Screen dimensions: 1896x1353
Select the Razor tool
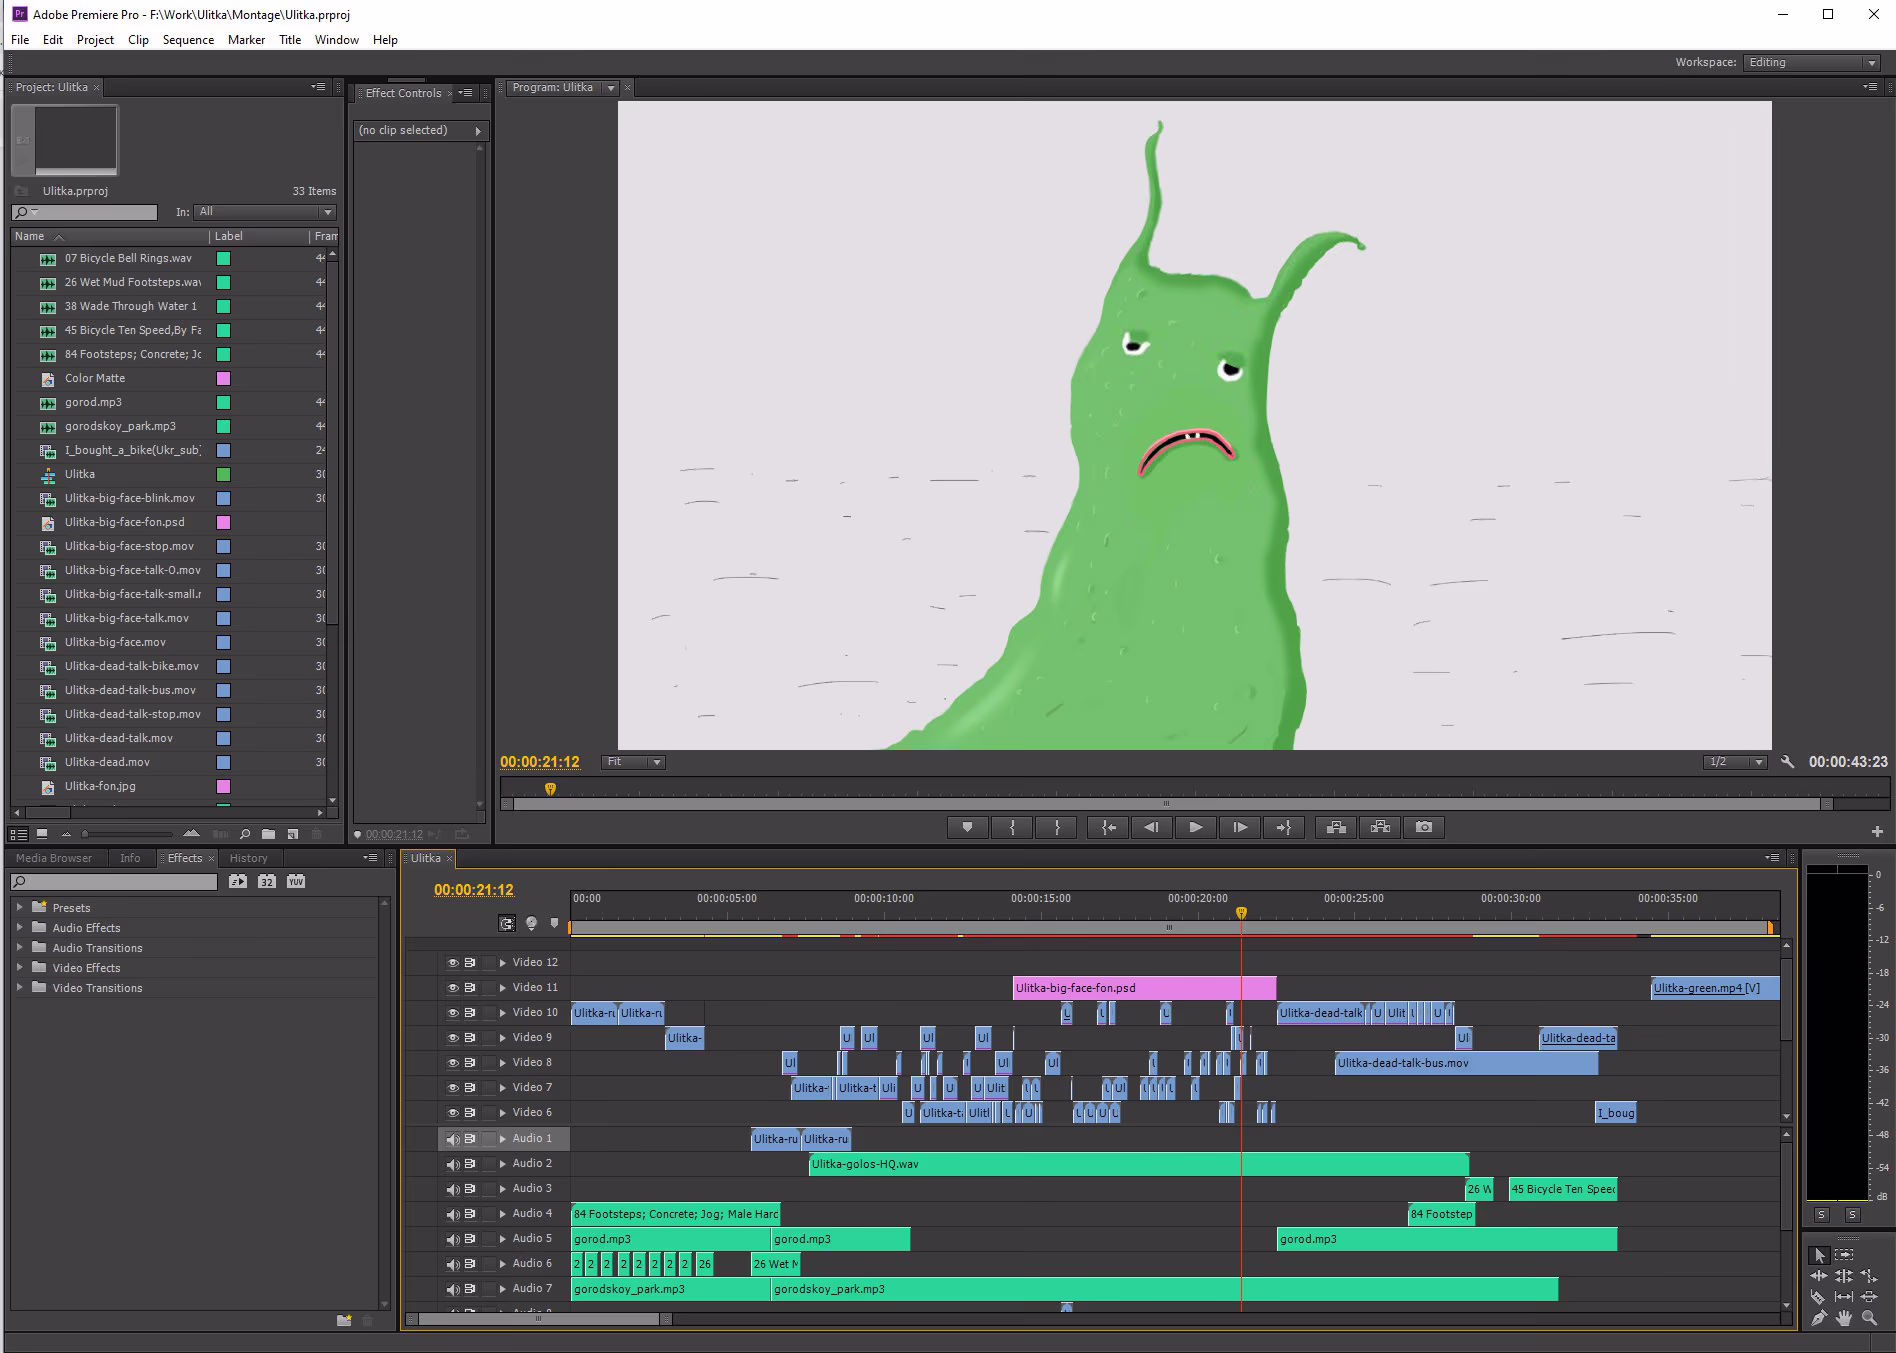pos(1819,1297)
